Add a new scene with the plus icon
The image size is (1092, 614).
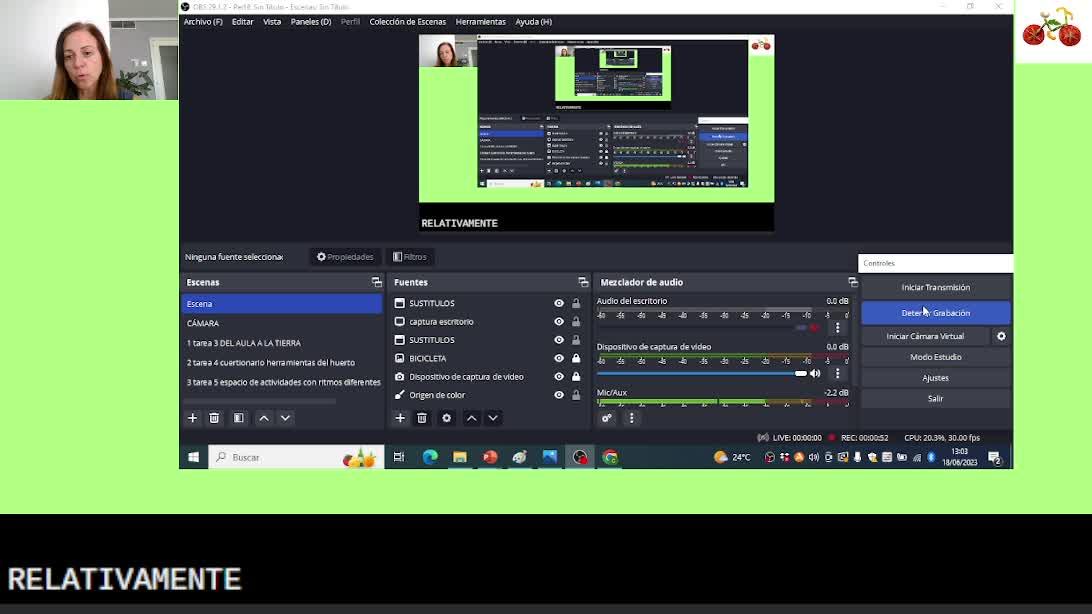[x=192, y=418]
